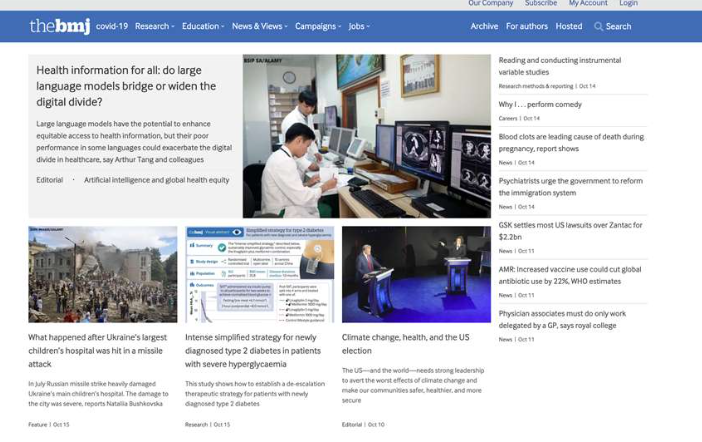Click the Careers category label
This screenshot has width=702, height=442.
tap(508, 118)
